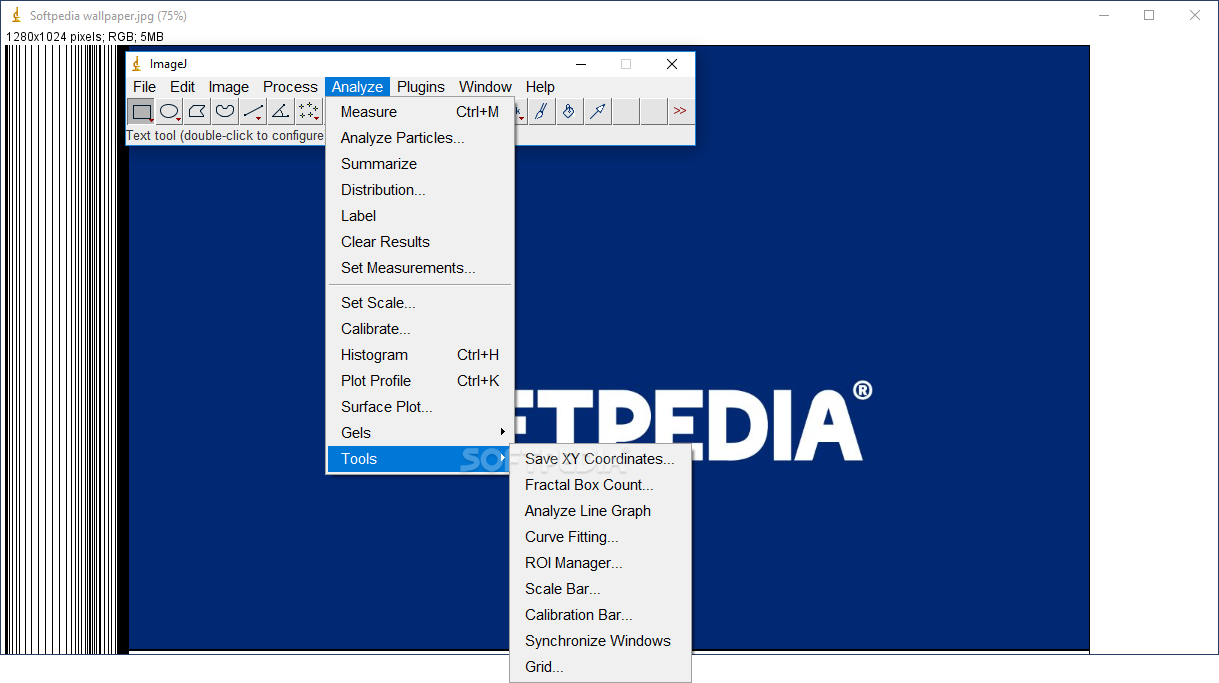The height and width of the screenshot is (683, 1219).
Task: Open ROI Manager...
Action: pyautogui.click(x=600, y=563)
